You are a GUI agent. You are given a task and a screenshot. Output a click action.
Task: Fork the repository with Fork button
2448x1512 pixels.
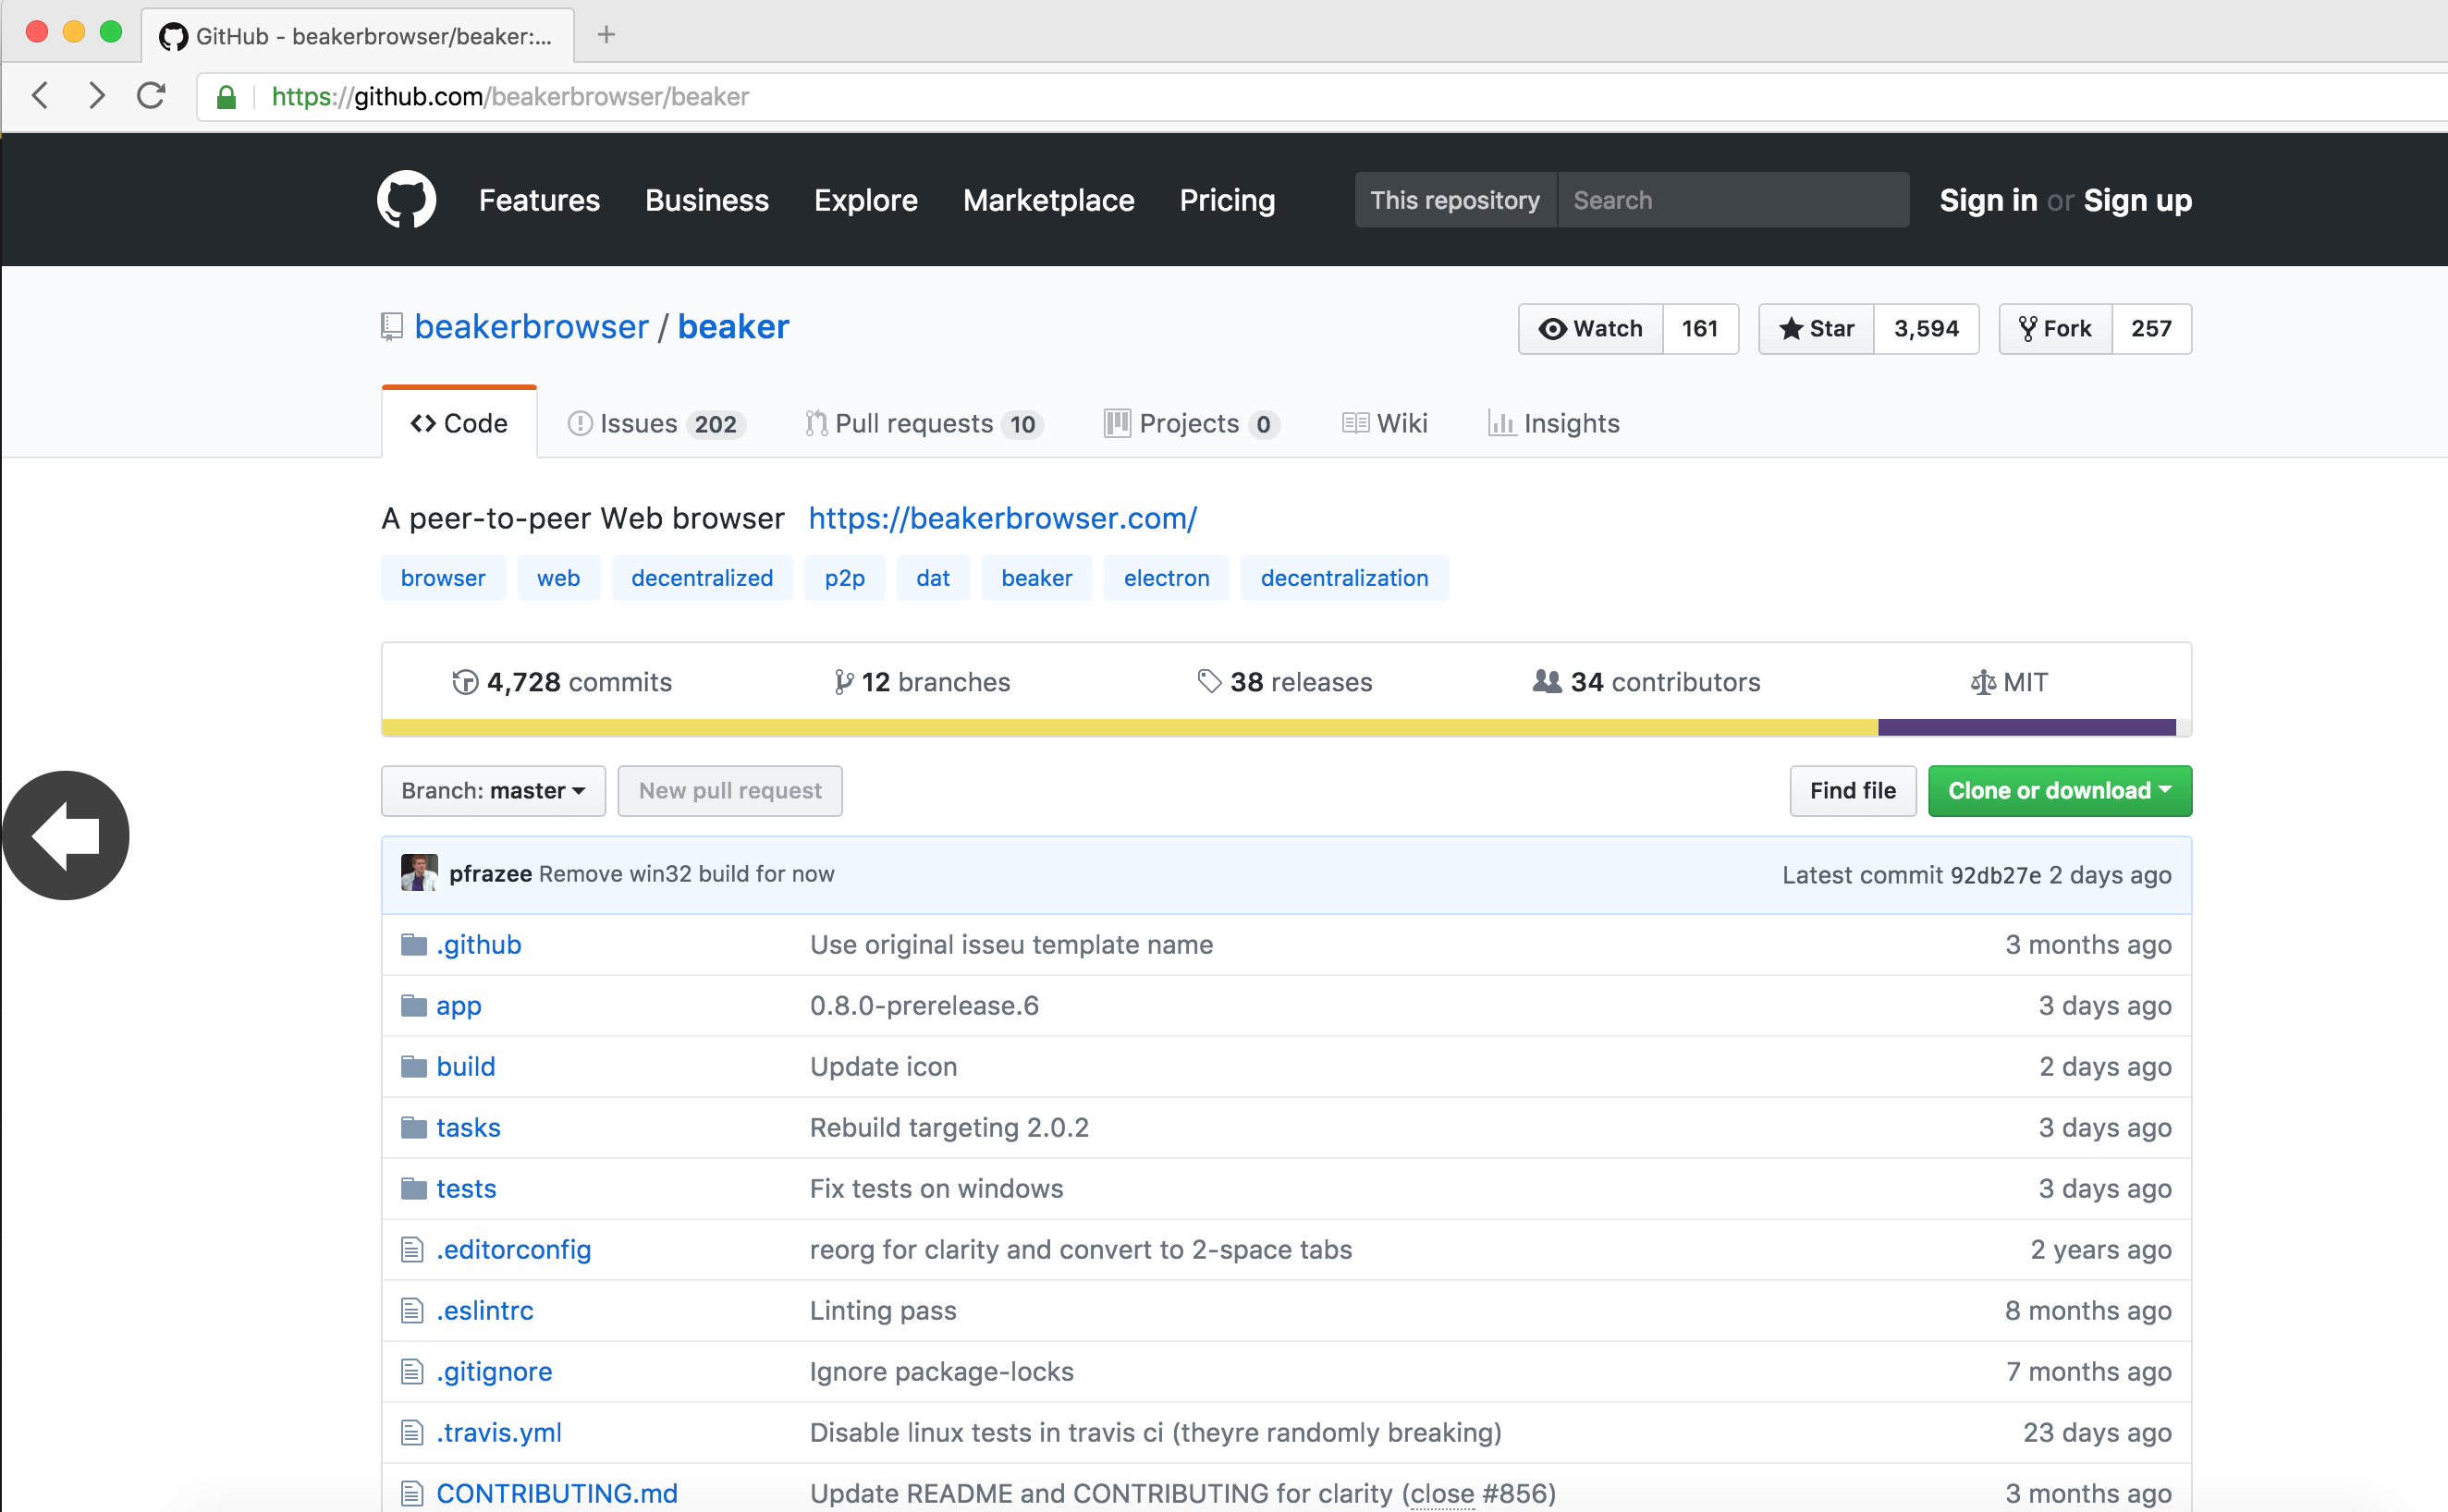click(x=2056, y=329)
